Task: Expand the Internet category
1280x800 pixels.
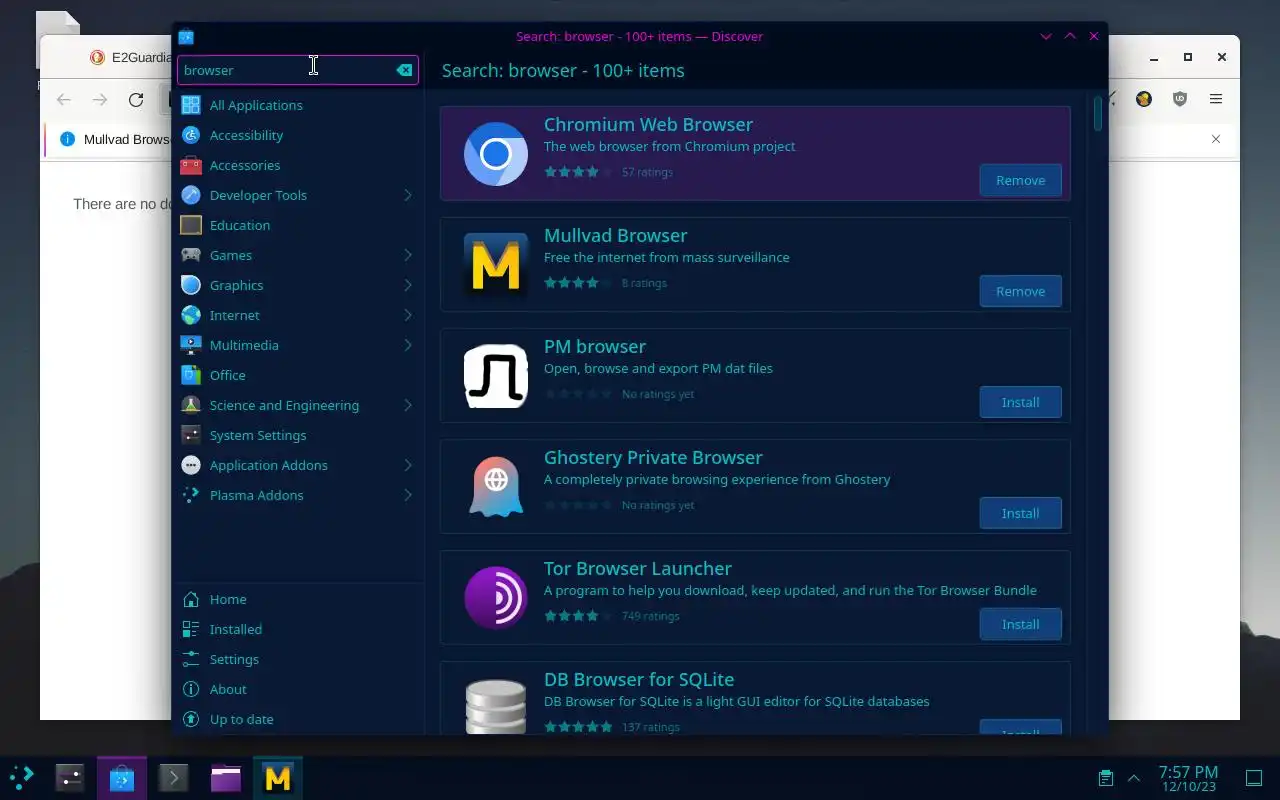Action: 408,315
